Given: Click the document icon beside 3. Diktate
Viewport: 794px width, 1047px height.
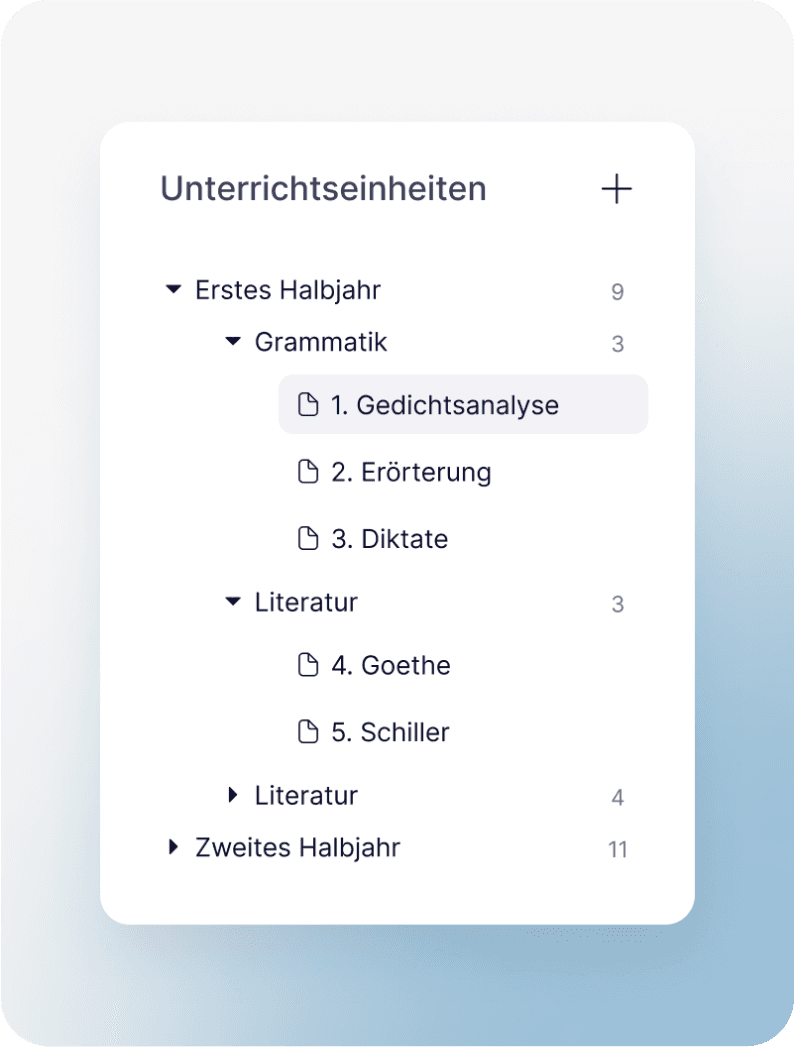Looking at the screenshot, I should [x=309, y=539].
